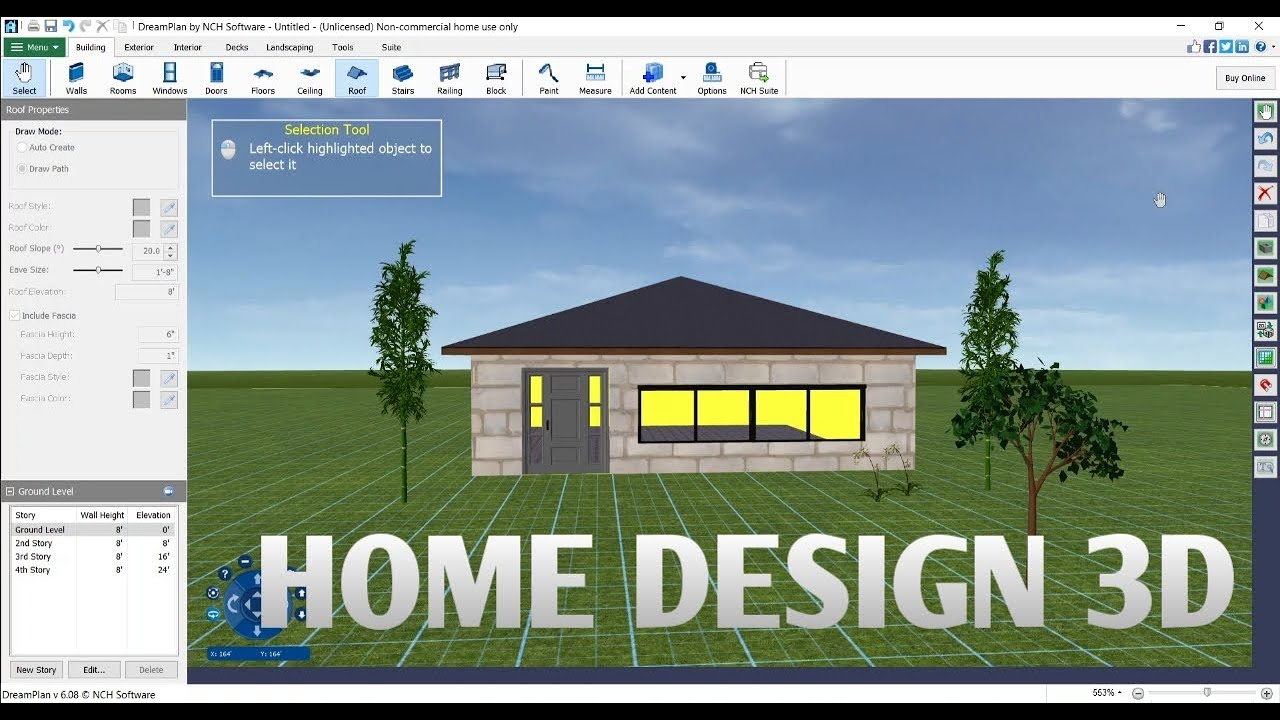Open the Tools tab
The height and width of the screenshot is (720, 1280).
click(x=343, y=47)
